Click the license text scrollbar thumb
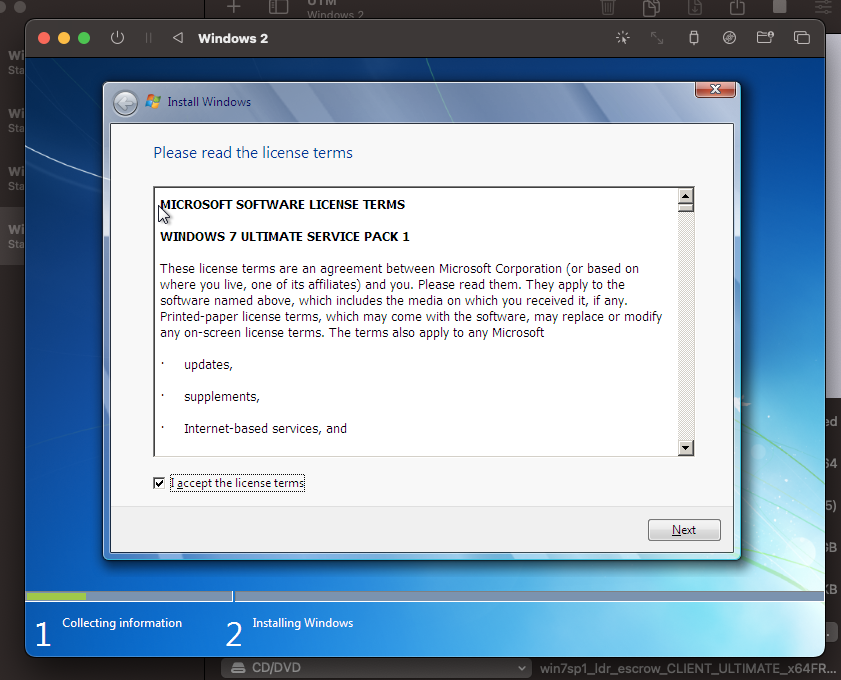Screen dimensions: 841x680 click(685, 208)
